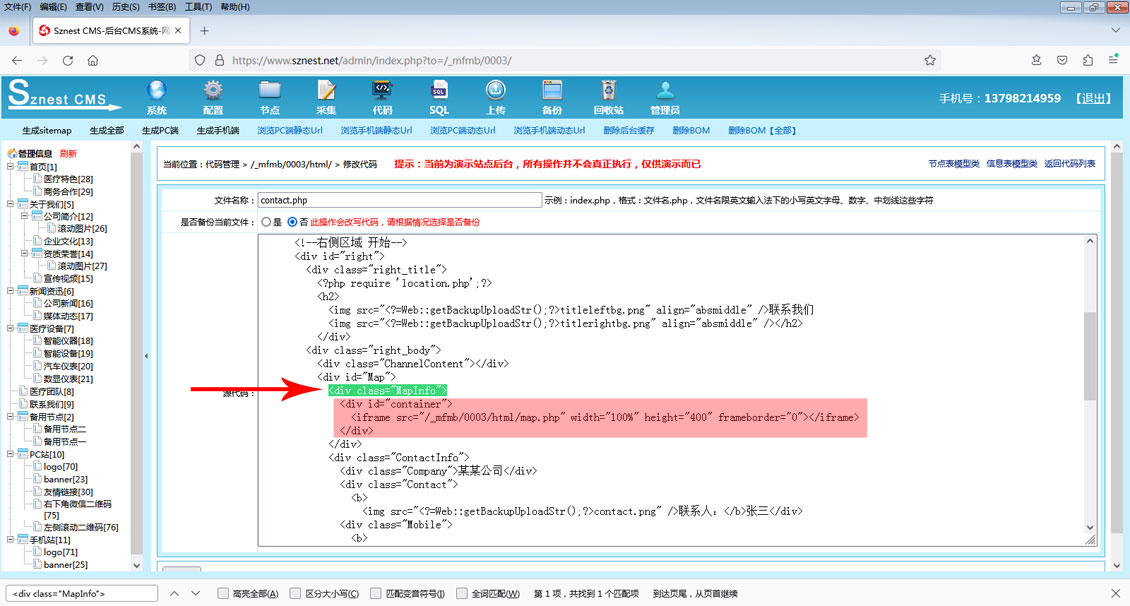Collapse the 医疗设备[7] tree node
The image size is (1130, 606).
pyautogui.click(x=10, y=329)
